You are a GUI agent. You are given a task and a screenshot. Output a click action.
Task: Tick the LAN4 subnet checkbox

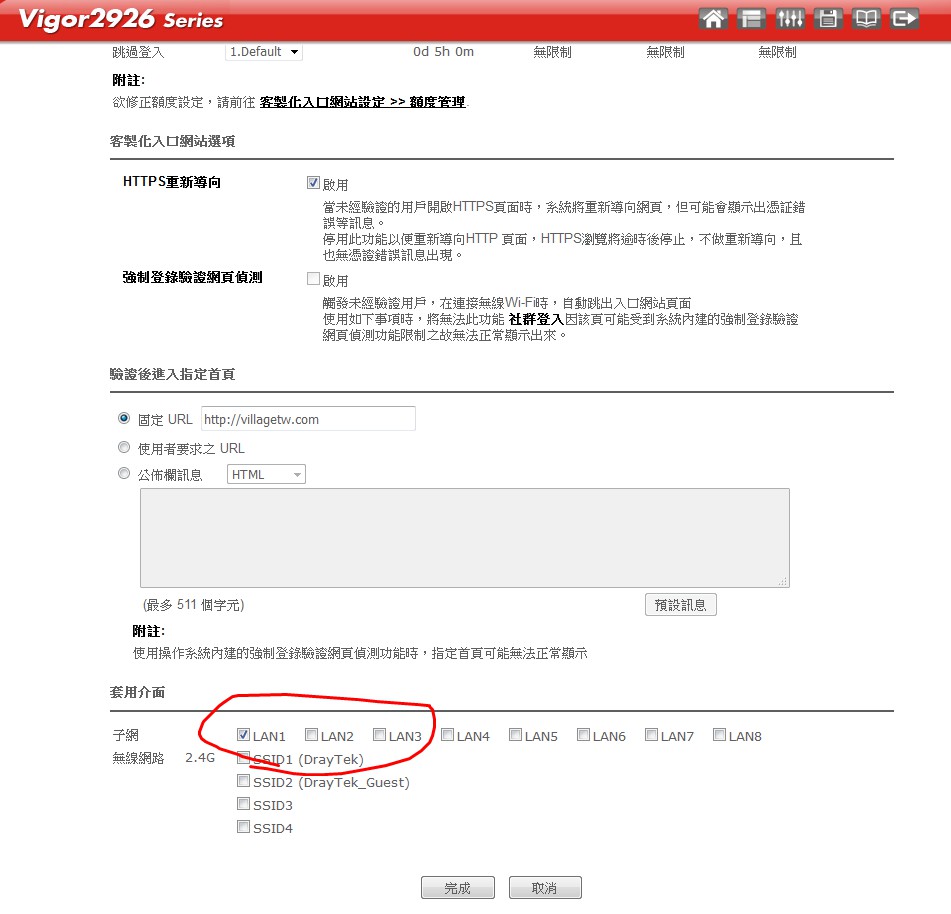tap(448, 735)
